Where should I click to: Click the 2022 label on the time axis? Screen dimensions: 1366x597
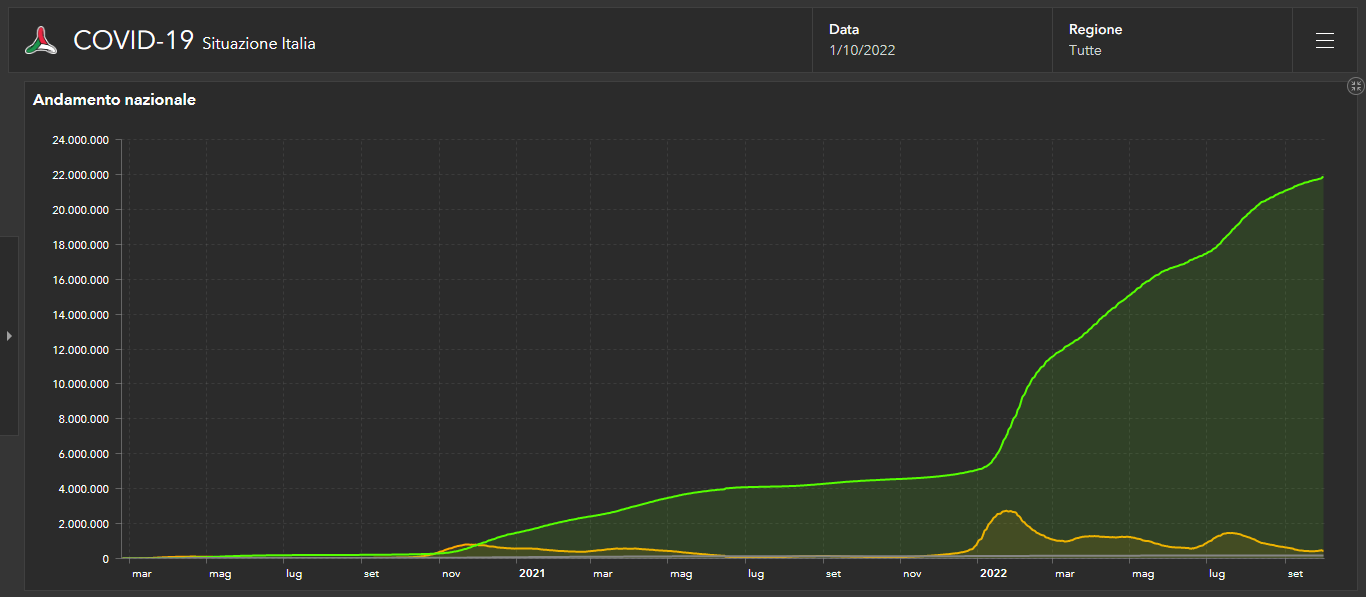pos(993,574)
